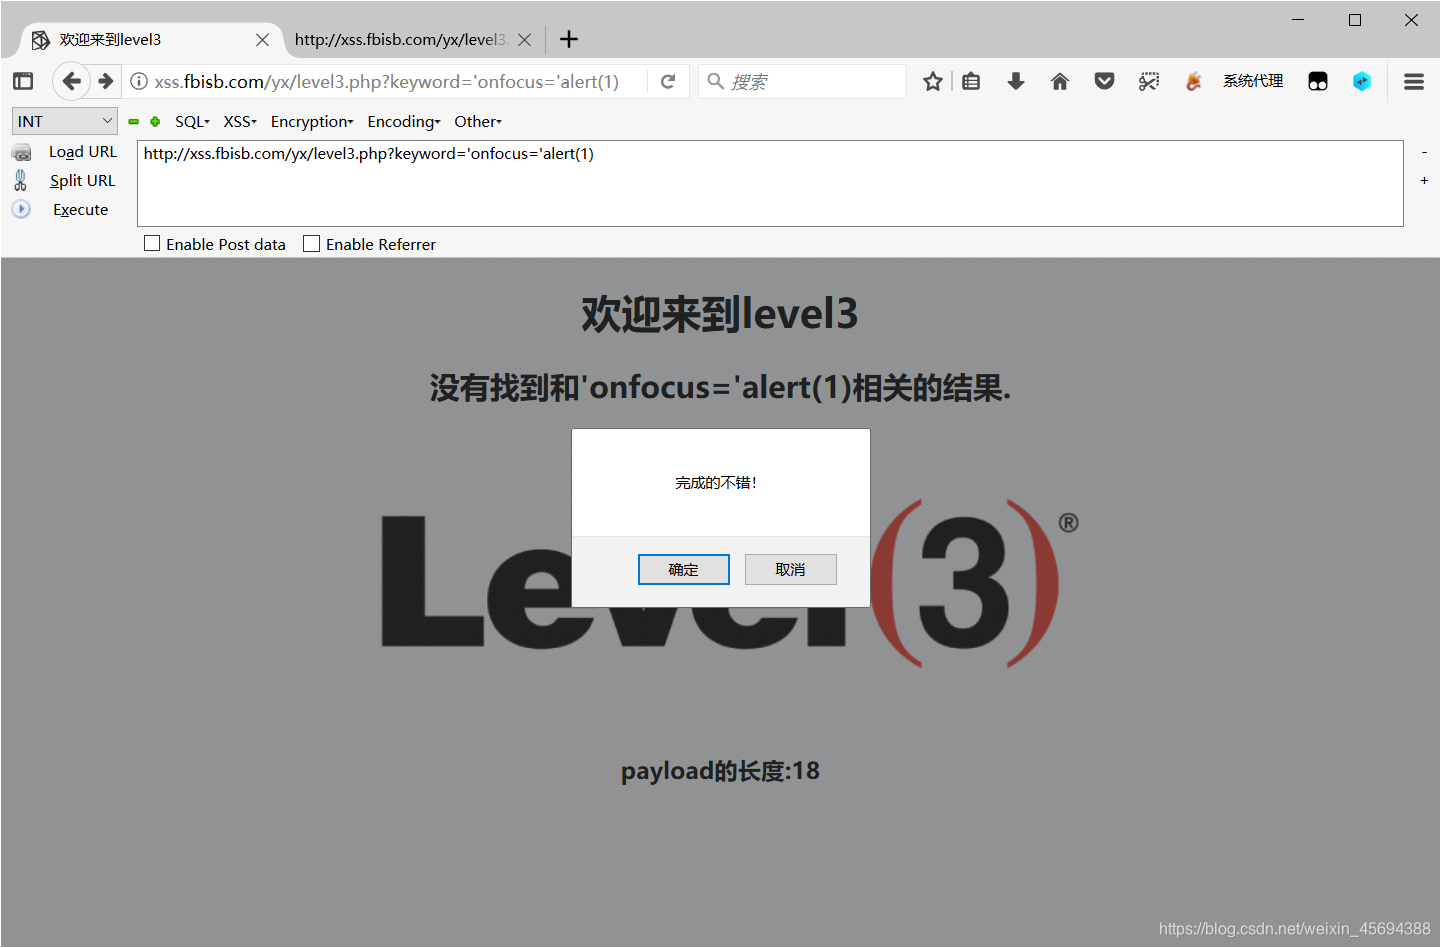Viewport: 1441px width, 948px height.
Task: Click the Execute play icon
Action: click(x=21, y=209)
